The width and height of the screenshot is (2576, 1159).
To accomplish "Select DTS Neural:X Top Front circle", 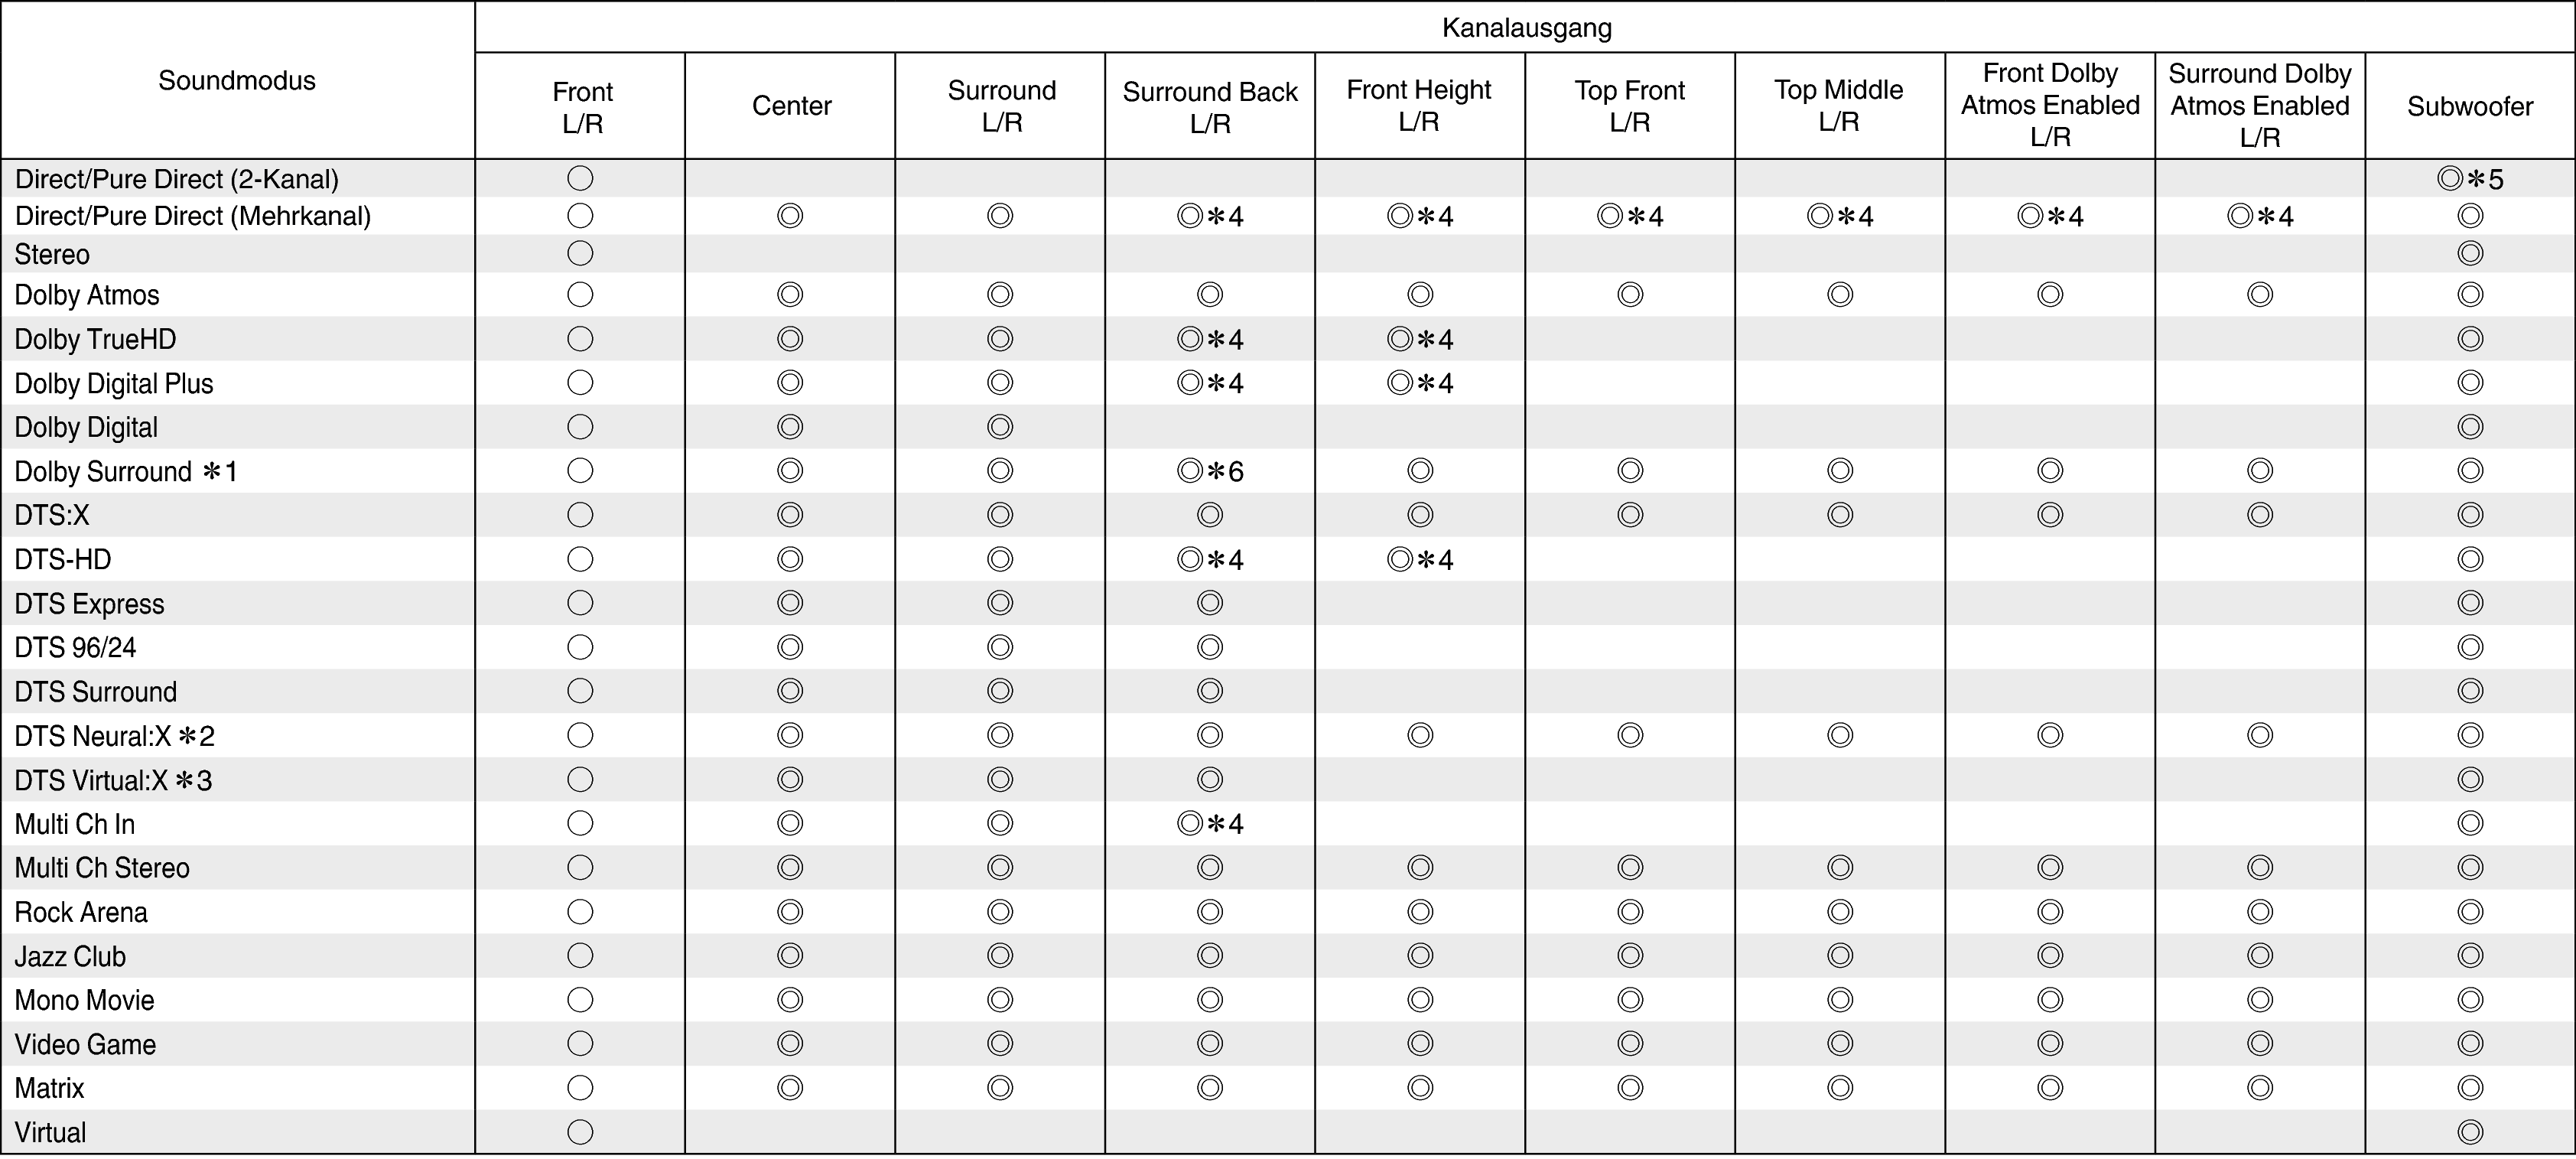I will (1630, 736).
